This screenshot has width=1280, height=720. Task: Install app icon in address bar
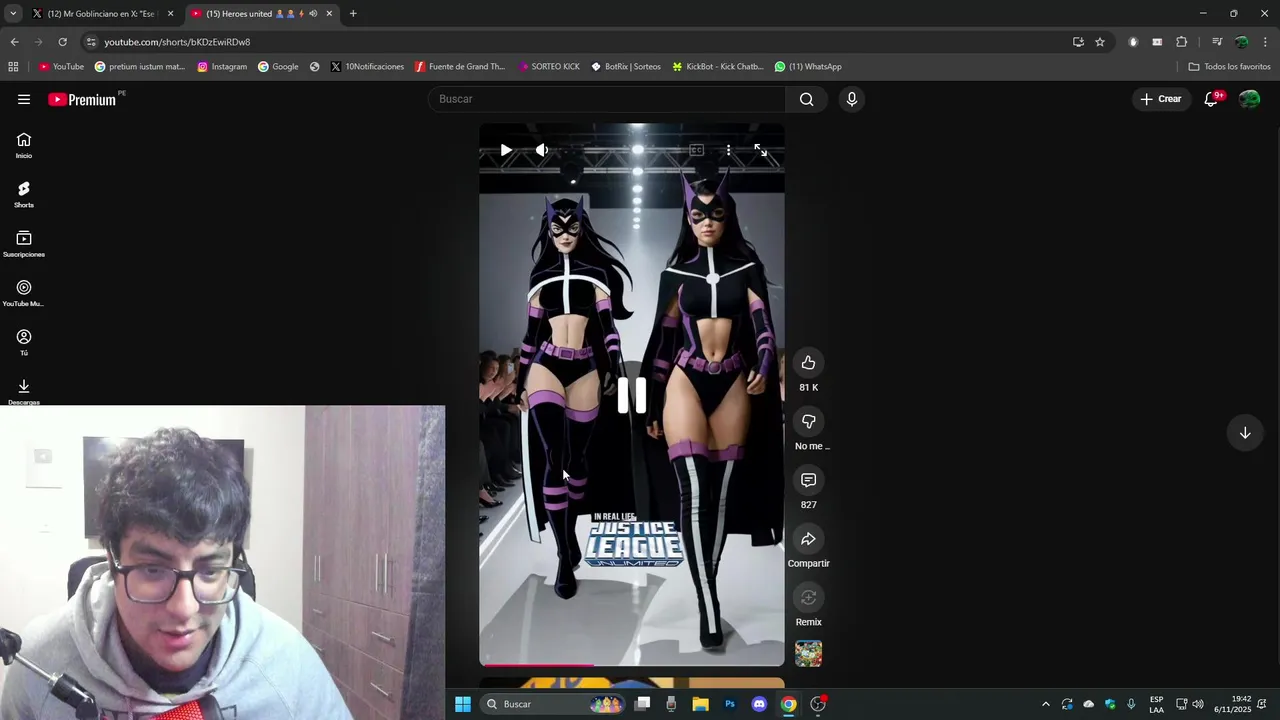click(1078, 42)
